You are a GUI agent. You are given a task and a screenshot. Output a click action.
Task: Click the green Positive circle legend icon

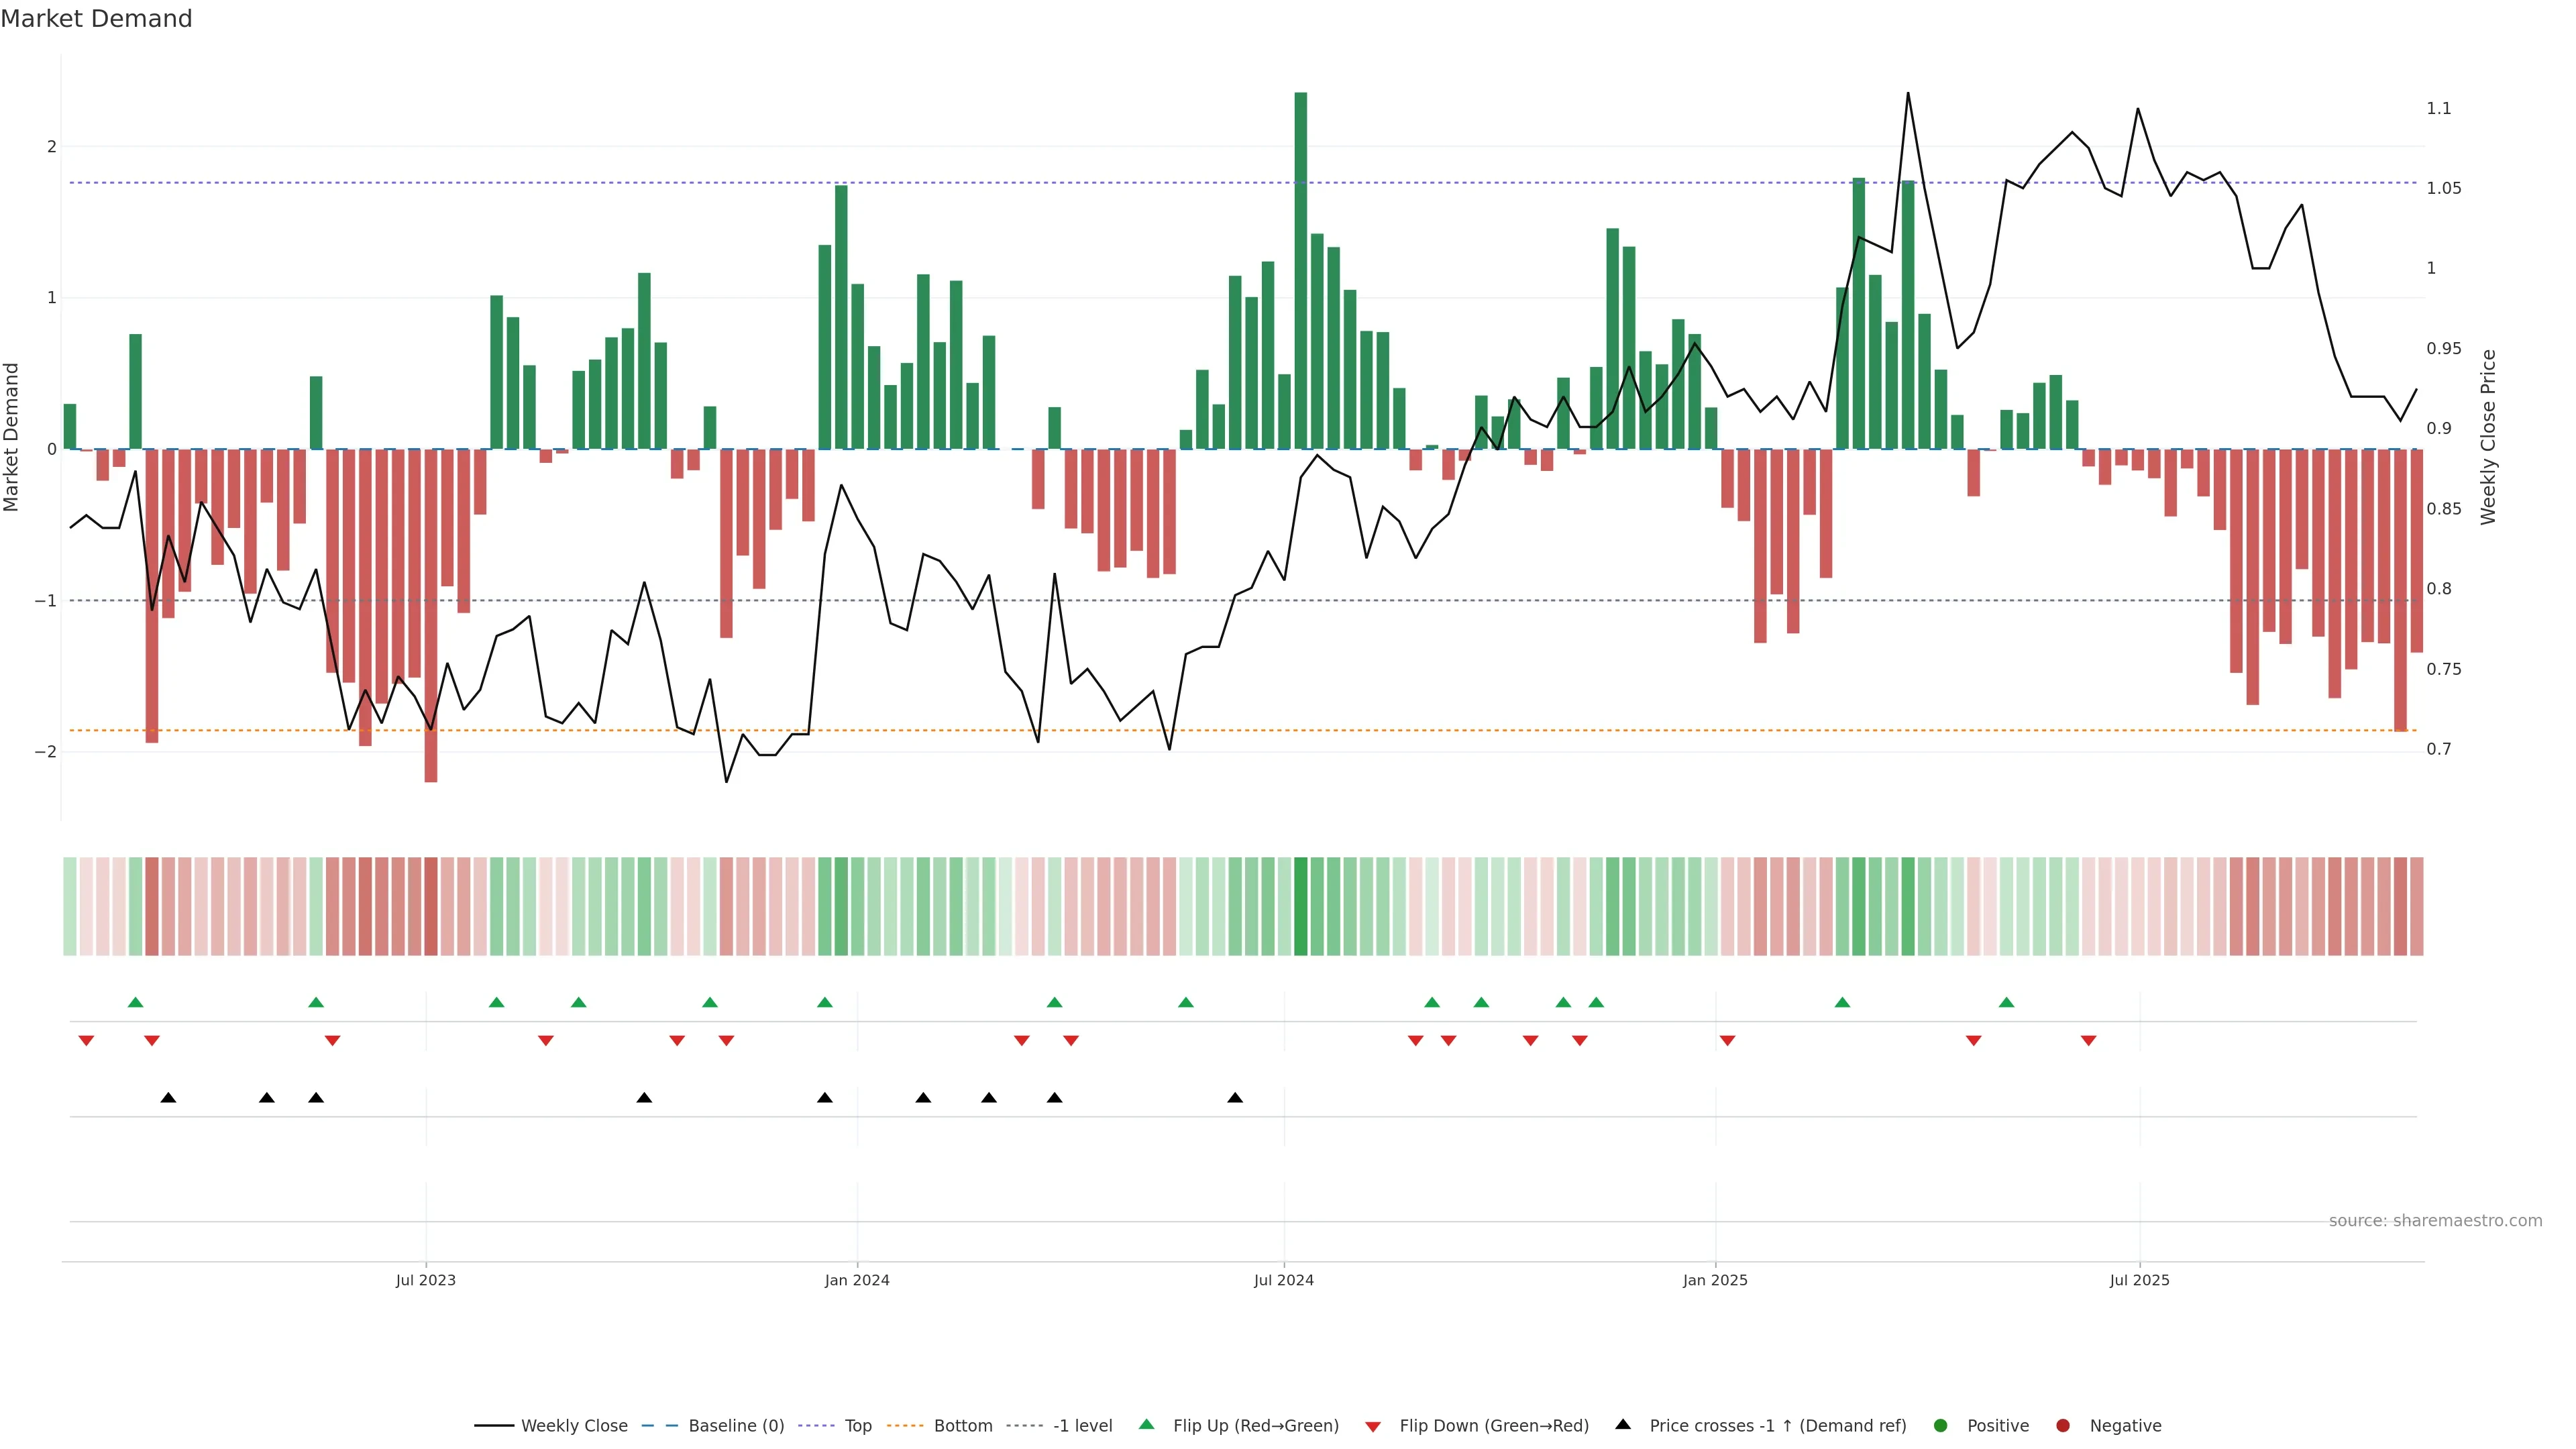pos(1941,1426)
